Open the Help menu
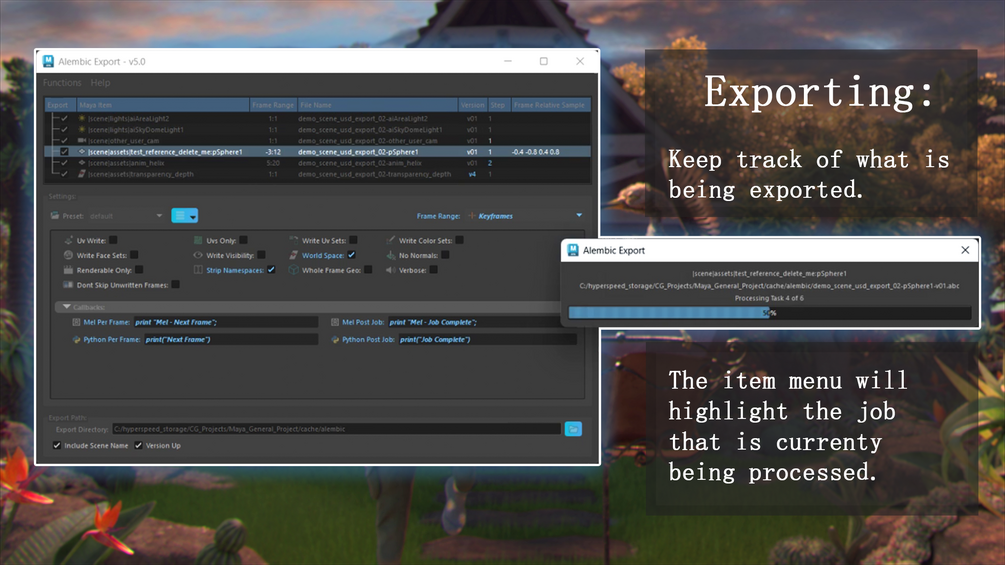 pyautogui.click(x=100, y=83)
